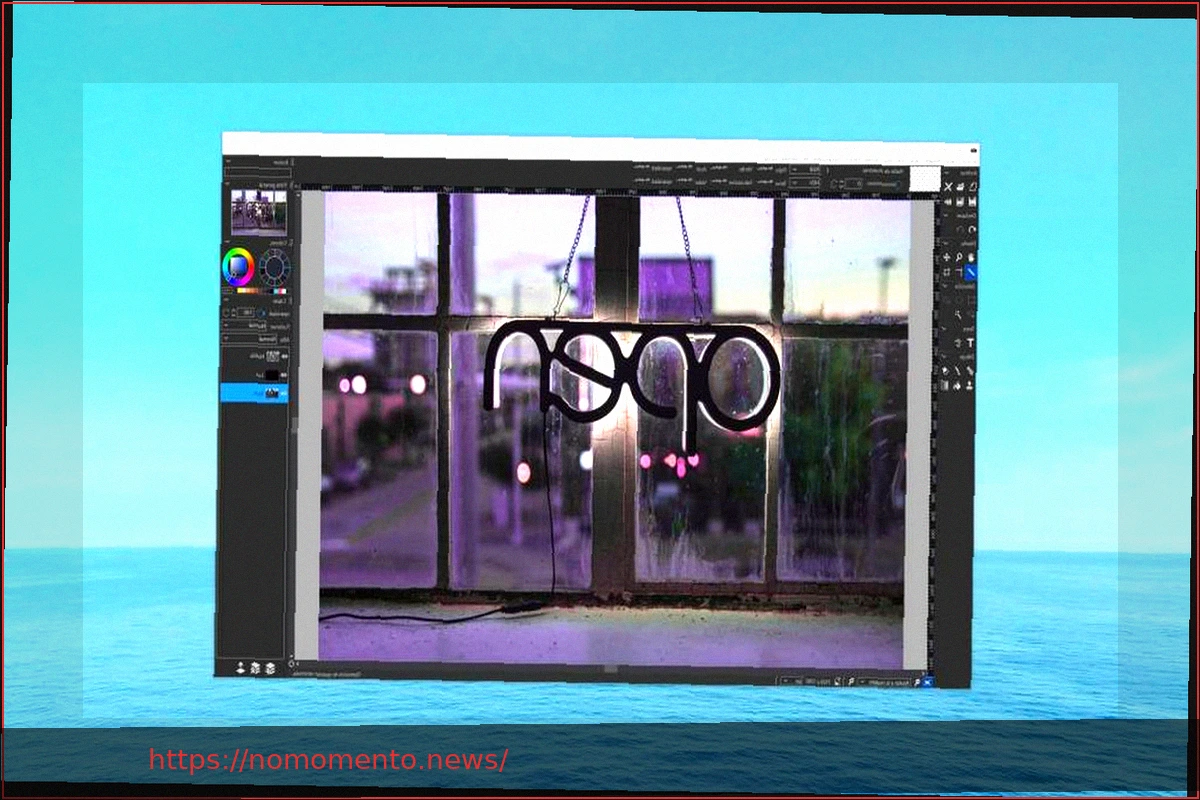Select the Text tool from the tool panel
The height and width of the screenshot is (800, 1200).
[970, 341]
